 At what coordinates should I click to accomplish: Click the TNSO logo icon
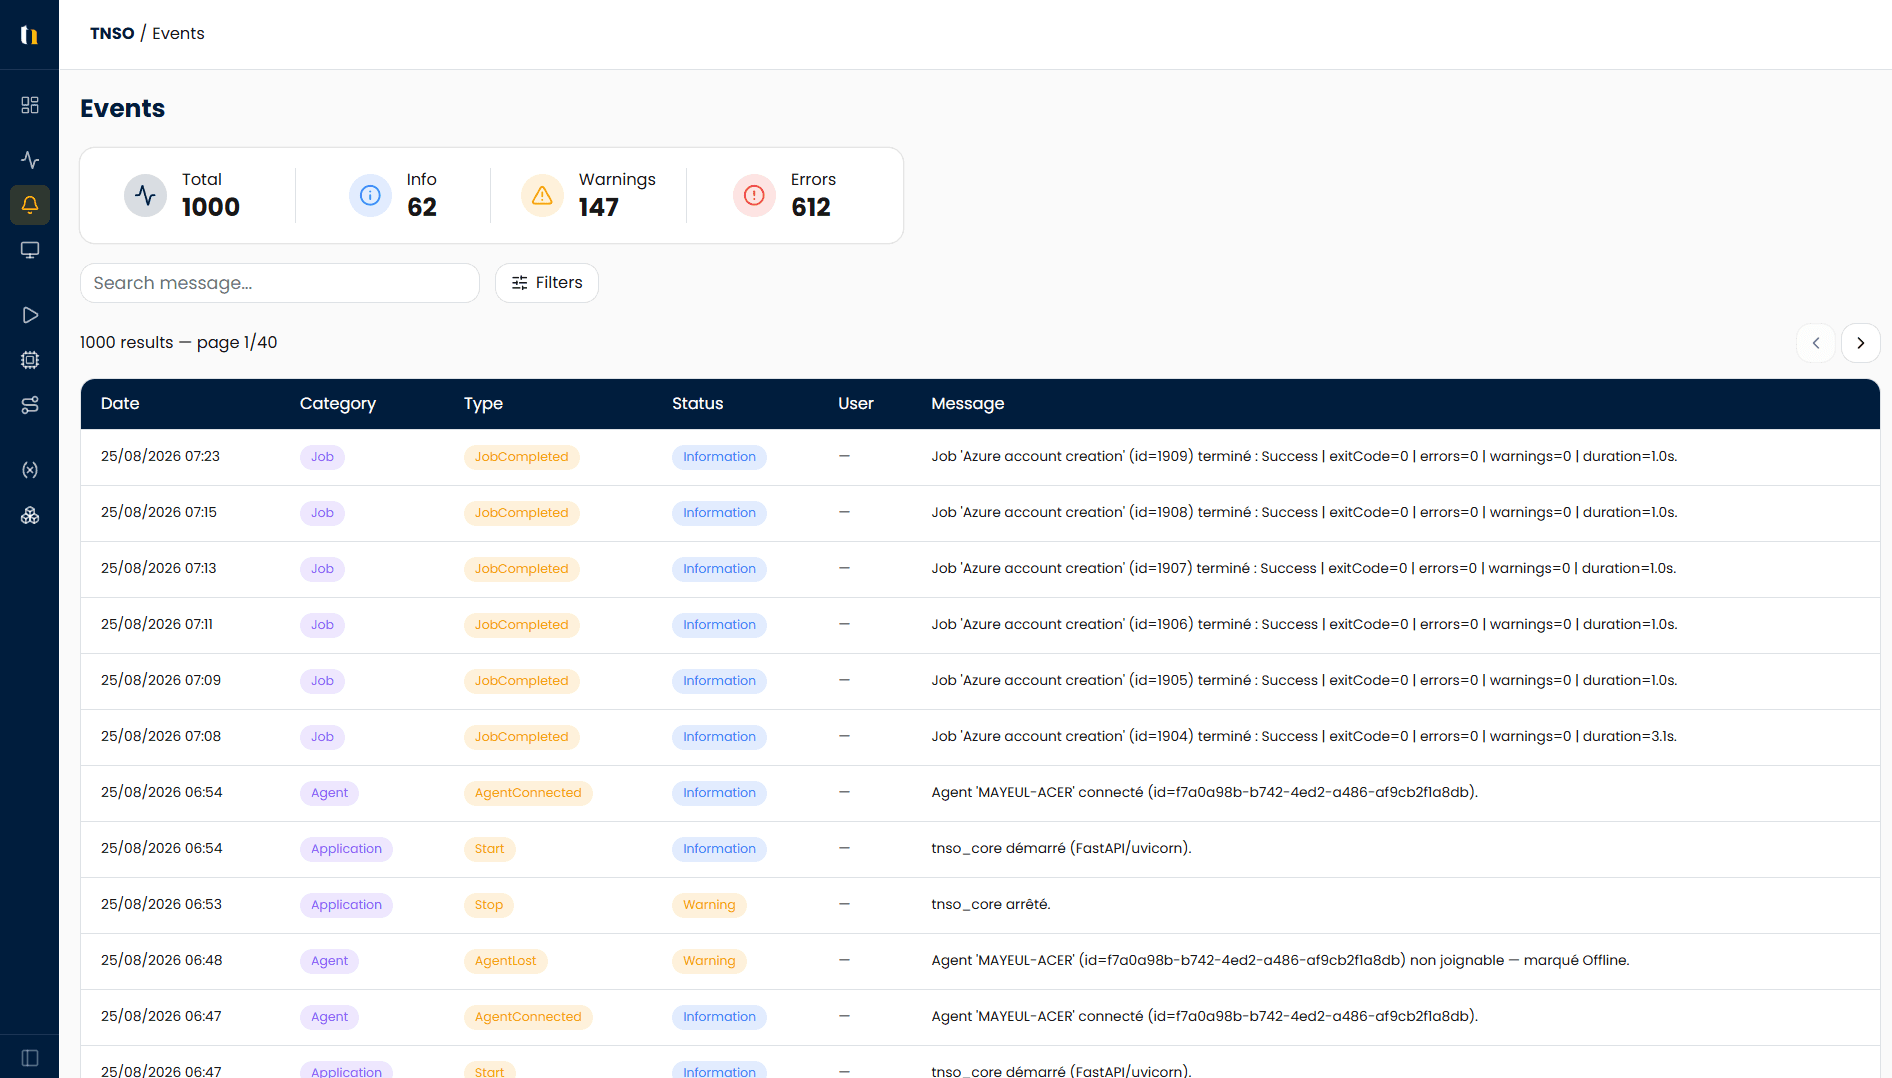[30, 35]
